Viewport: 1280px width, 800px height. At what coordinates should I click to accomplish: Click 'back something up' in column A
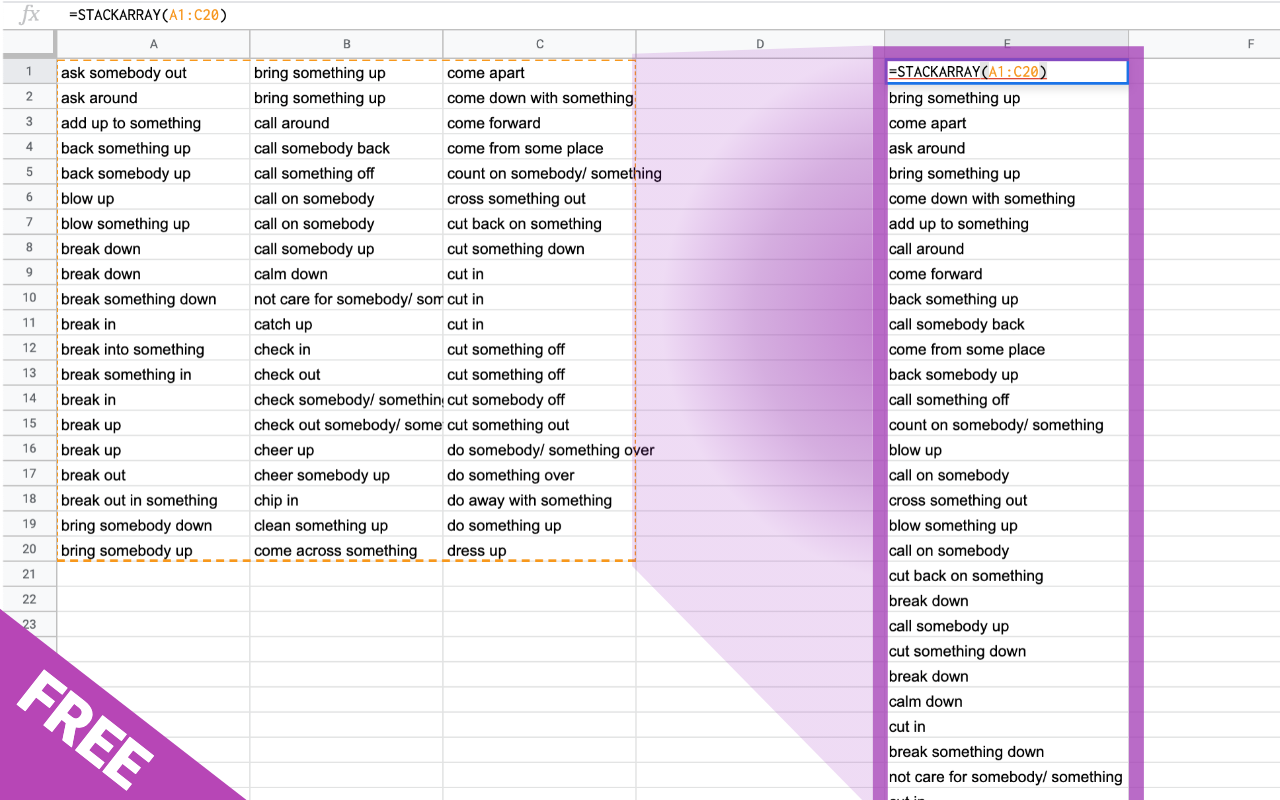tap(153, 148)
